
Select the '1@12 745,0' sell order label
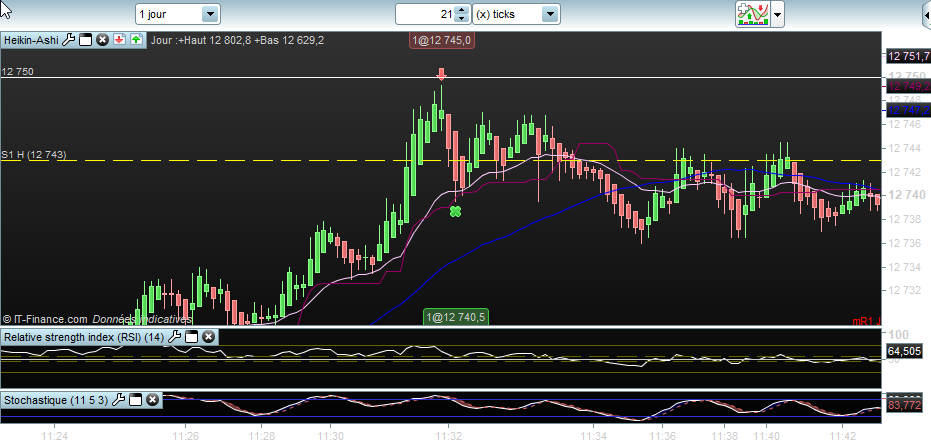point(442,40)
